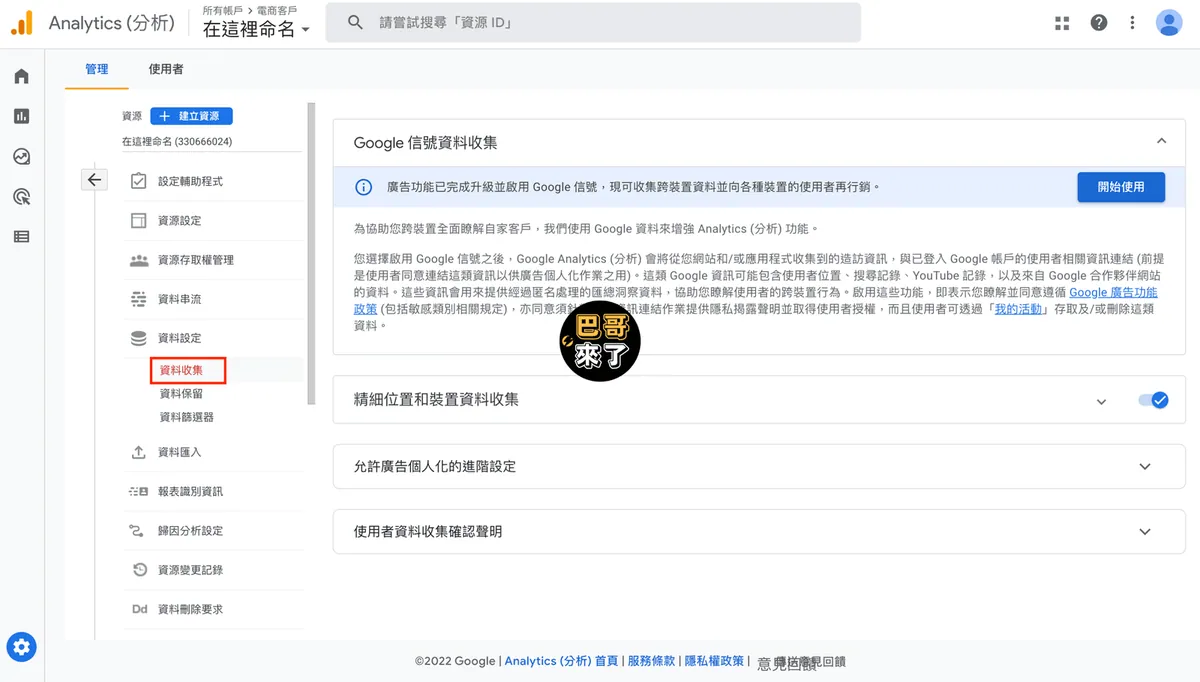Click the 建立資源 button
This screenshot has width=1200, height=682.
click(x=191, y=116)
